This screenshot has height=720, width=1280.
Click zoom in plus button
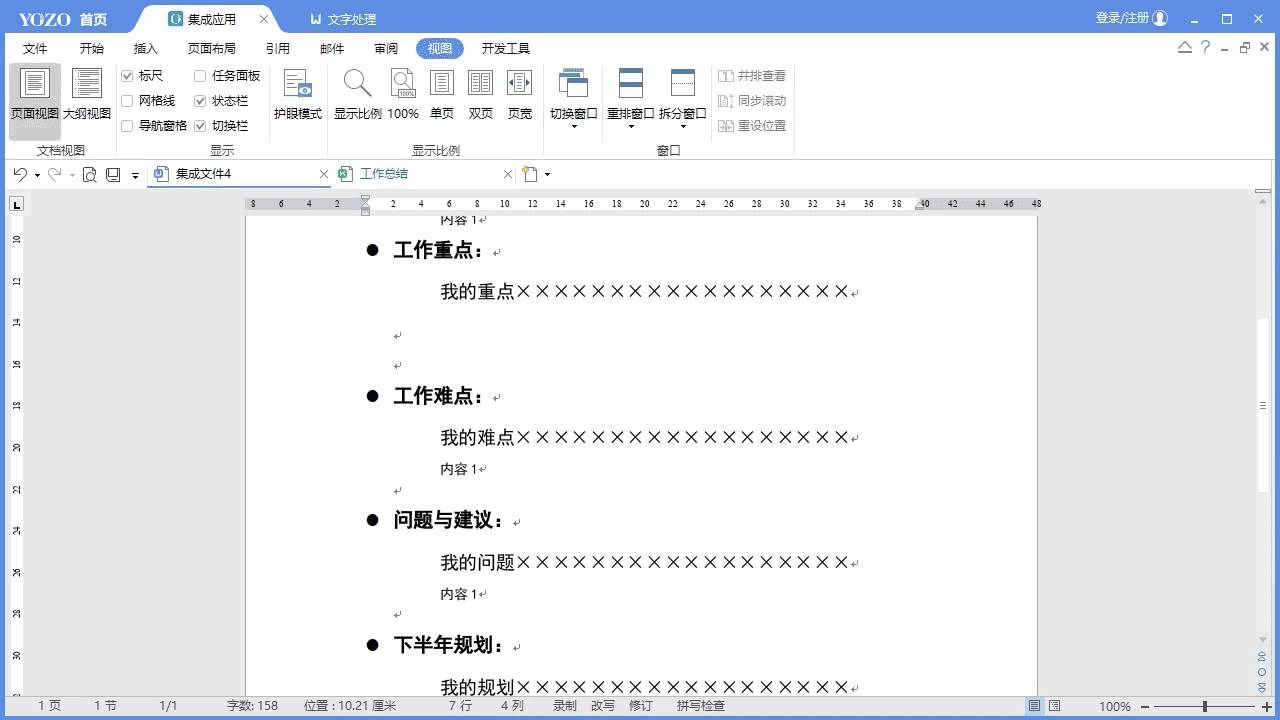point(1267,707)
